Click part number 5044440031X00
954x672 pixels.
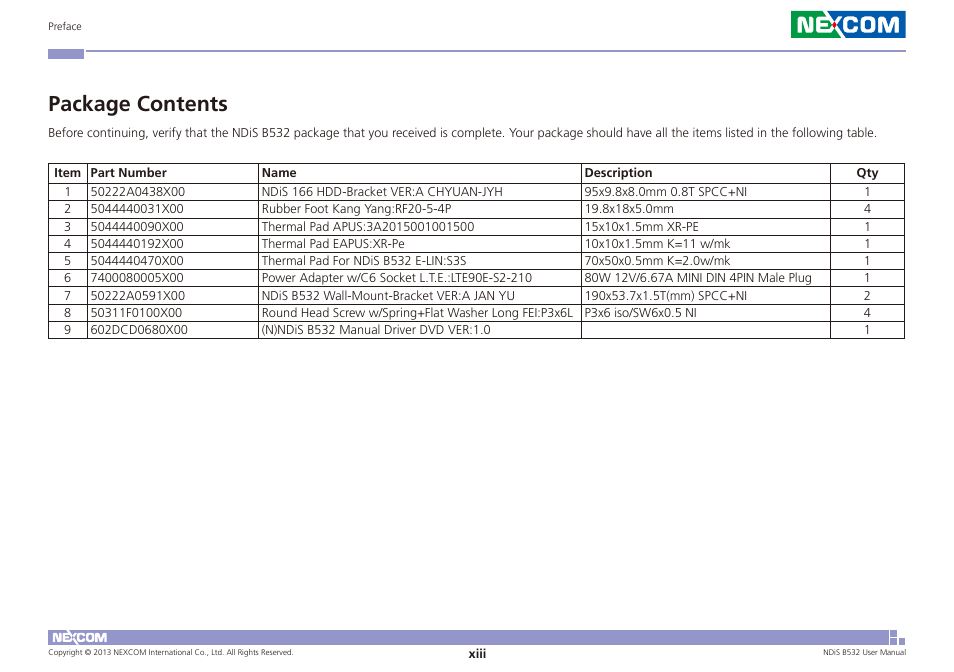coord(137,209)
